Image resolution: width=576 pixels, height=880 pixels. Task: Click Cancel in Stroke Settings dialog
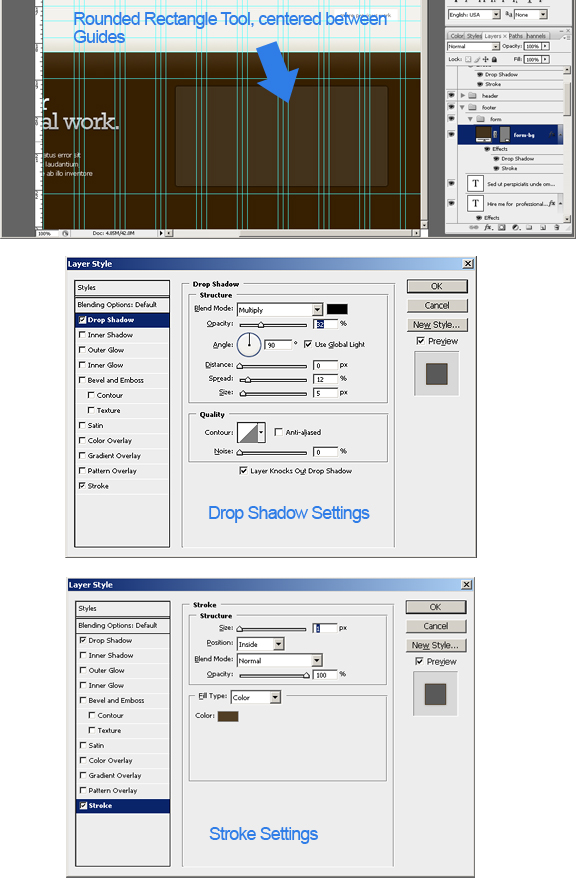(436, 626)
